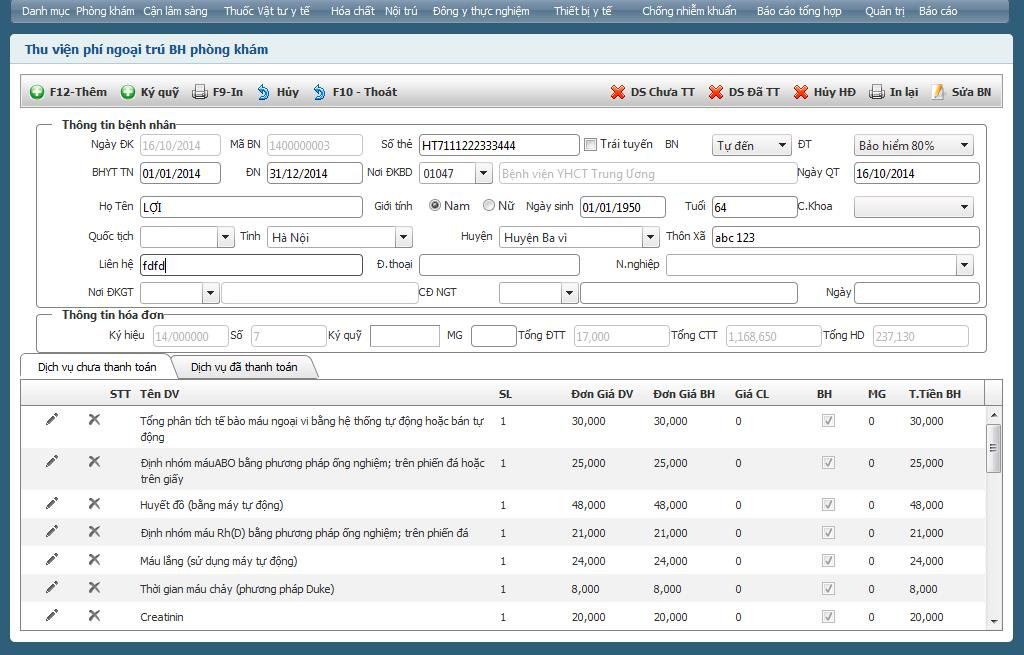Delete the Creatinin service row
The image size is (1024, 655).
click(94, 615)
